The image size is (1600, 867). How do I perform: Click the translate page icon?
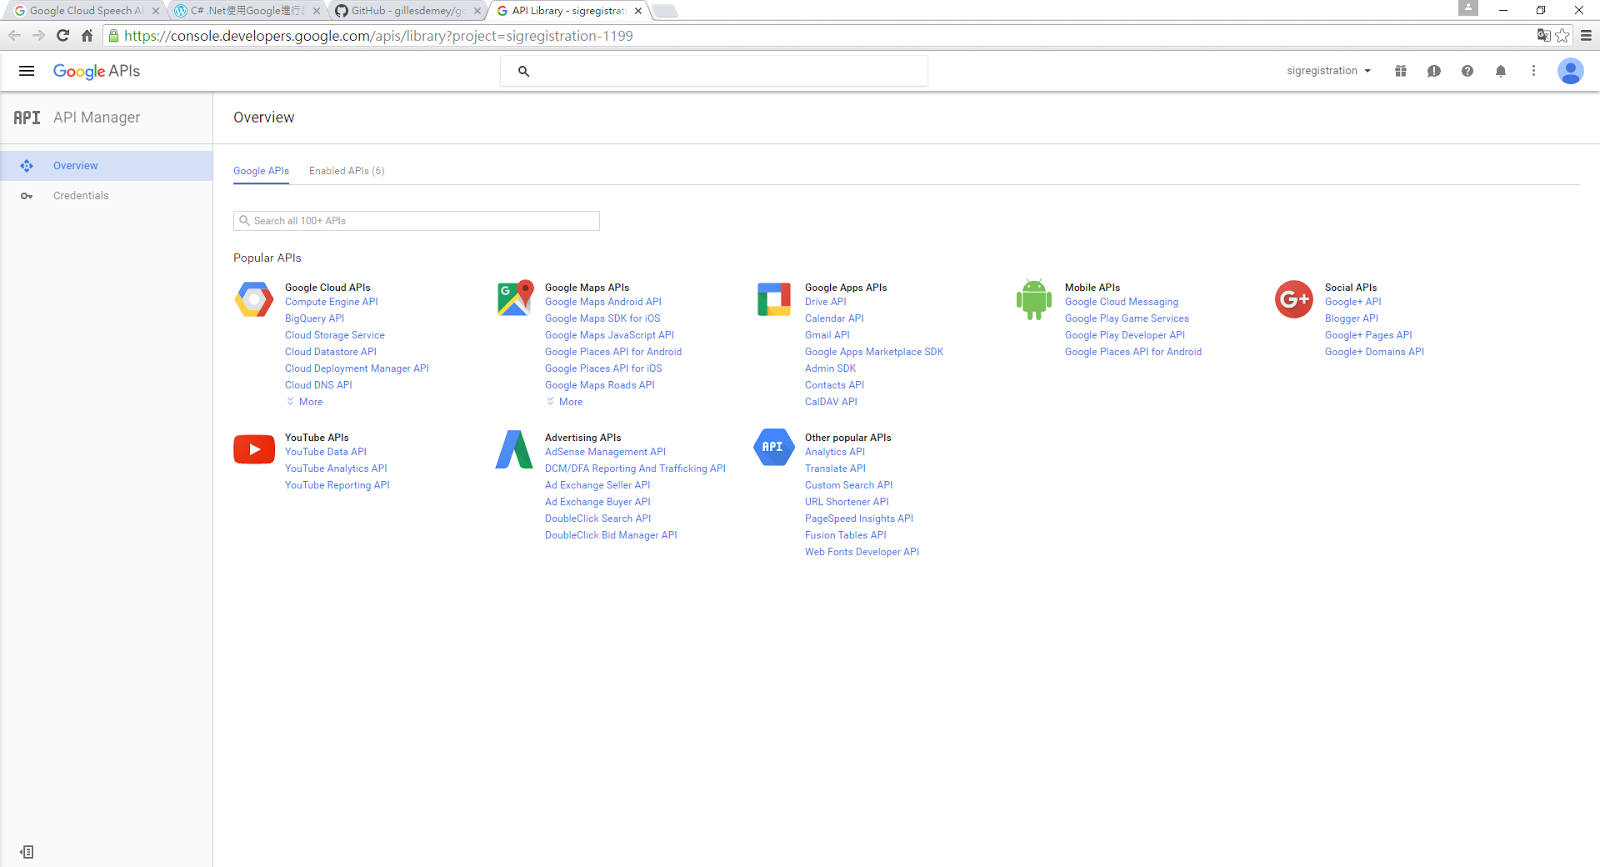tap(1544, 36)
